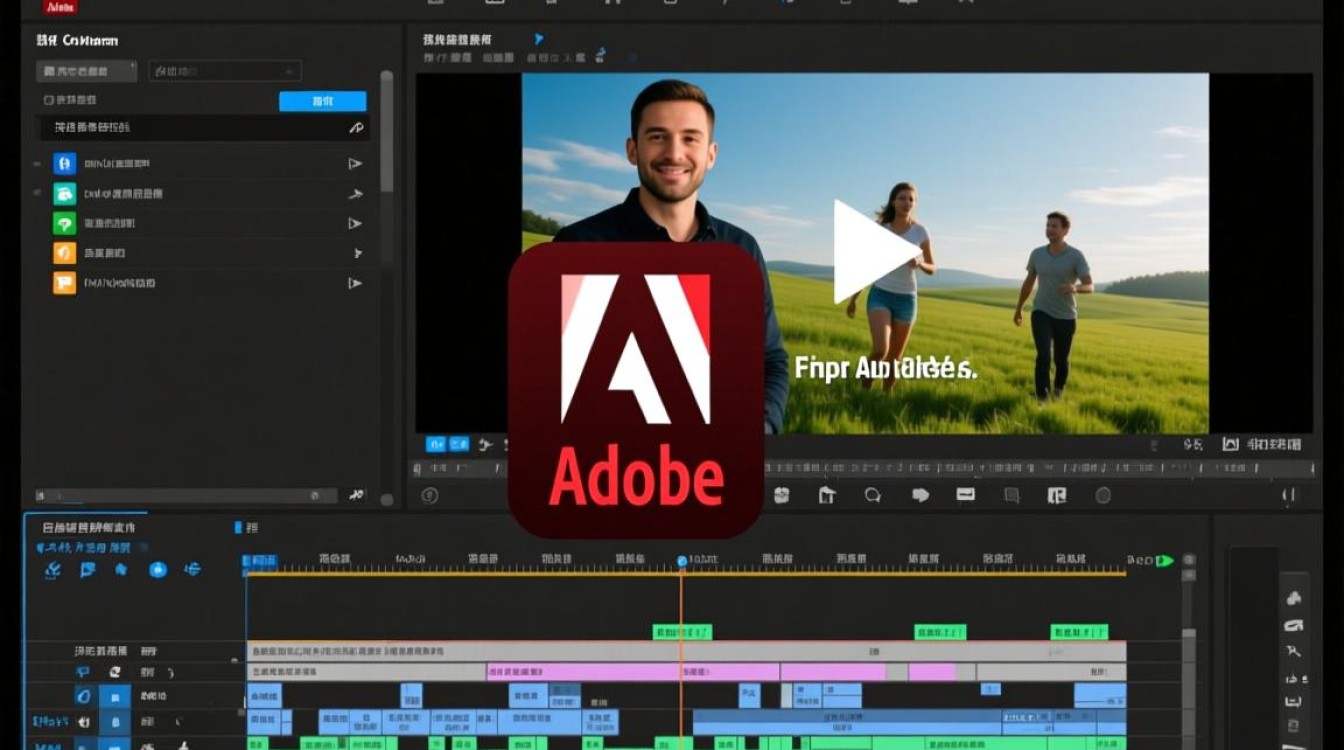1344x750 pixels.
Task: Switch to the preview panel's title tab
Action: coord(457,40)
